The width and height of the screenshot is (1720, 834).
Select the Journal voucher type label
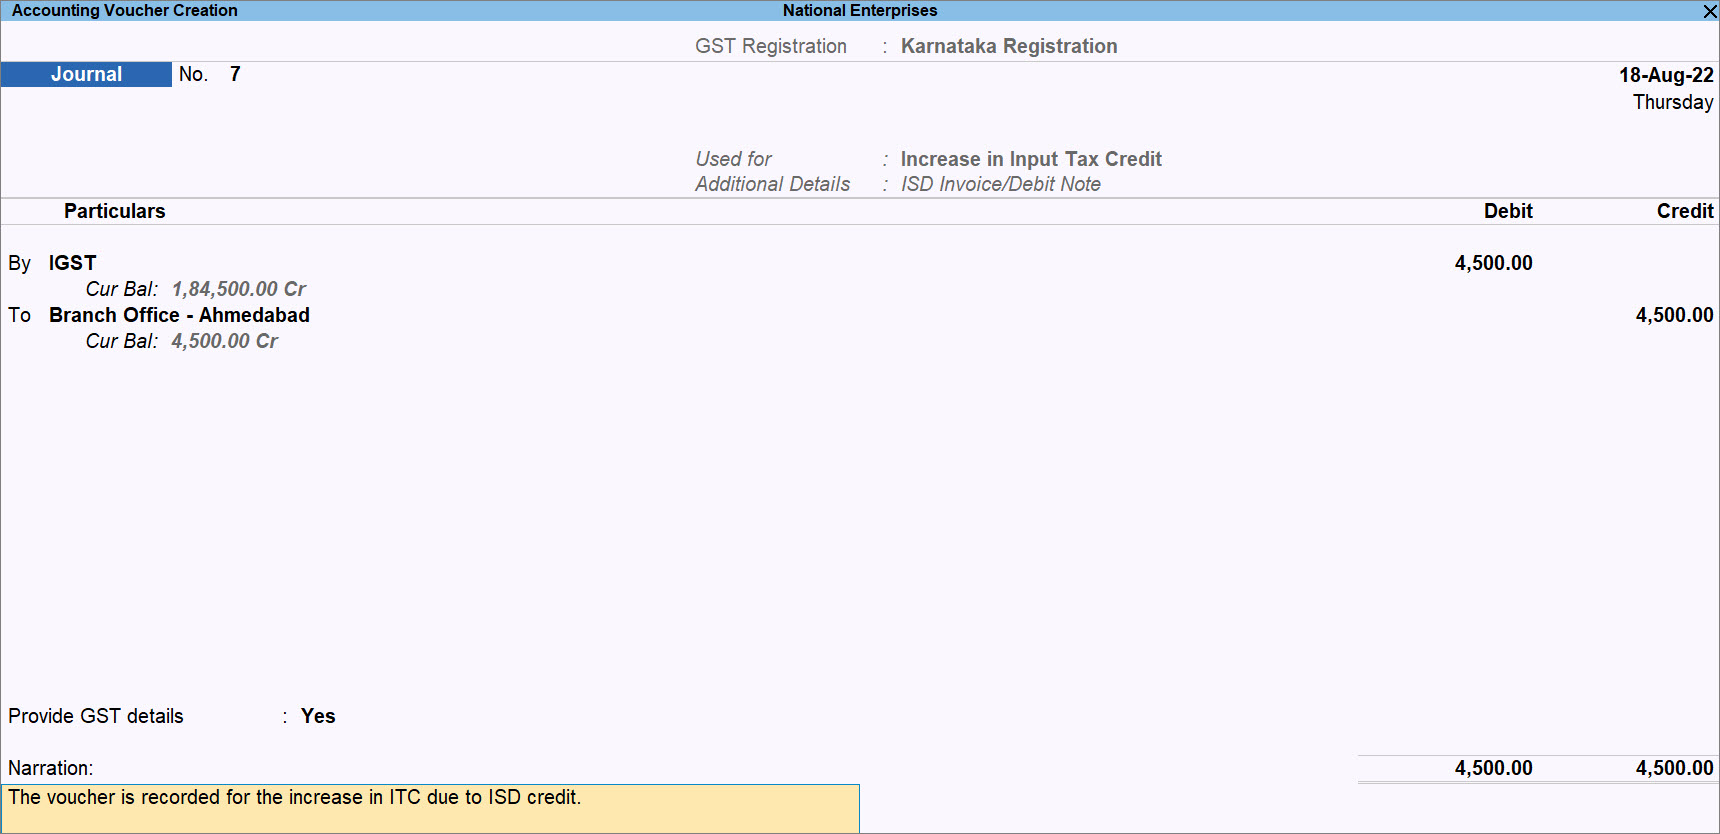click(x=86, y=74)
